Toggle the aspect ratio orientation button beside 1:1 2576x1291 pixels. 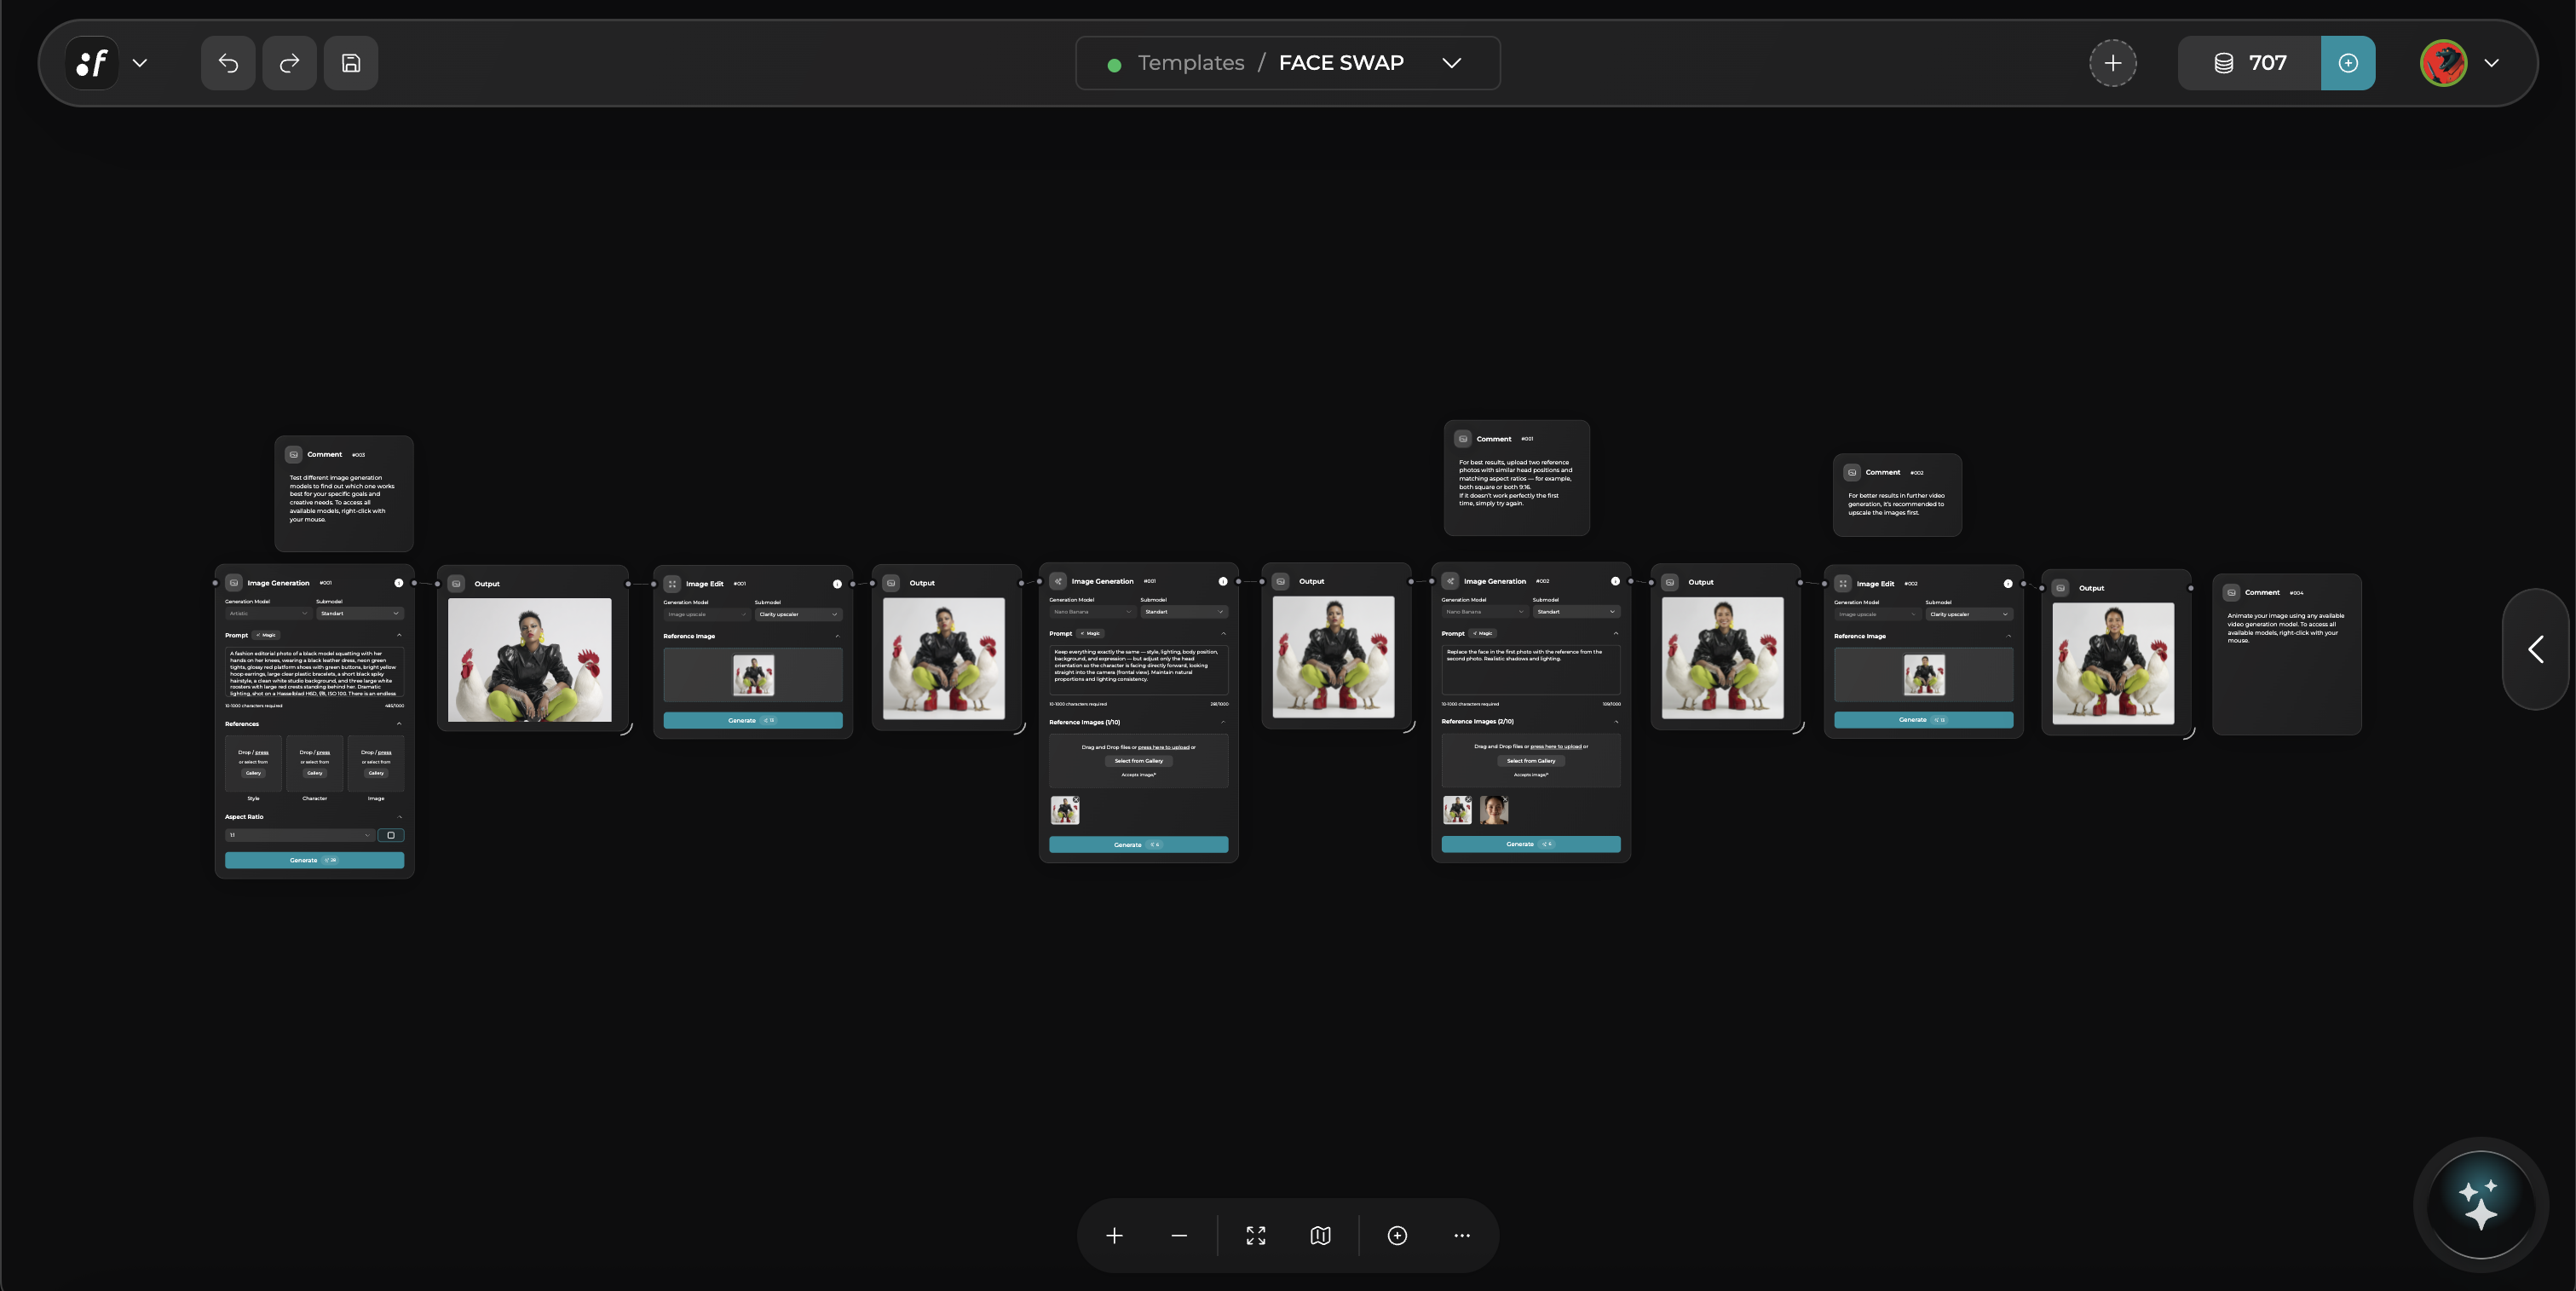point(392,836)
